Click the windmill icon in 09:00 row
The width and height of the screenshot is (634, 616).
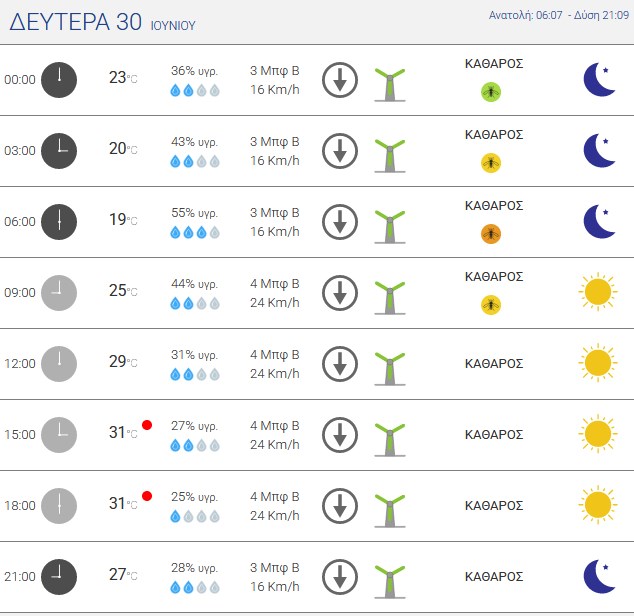point(390,298)
